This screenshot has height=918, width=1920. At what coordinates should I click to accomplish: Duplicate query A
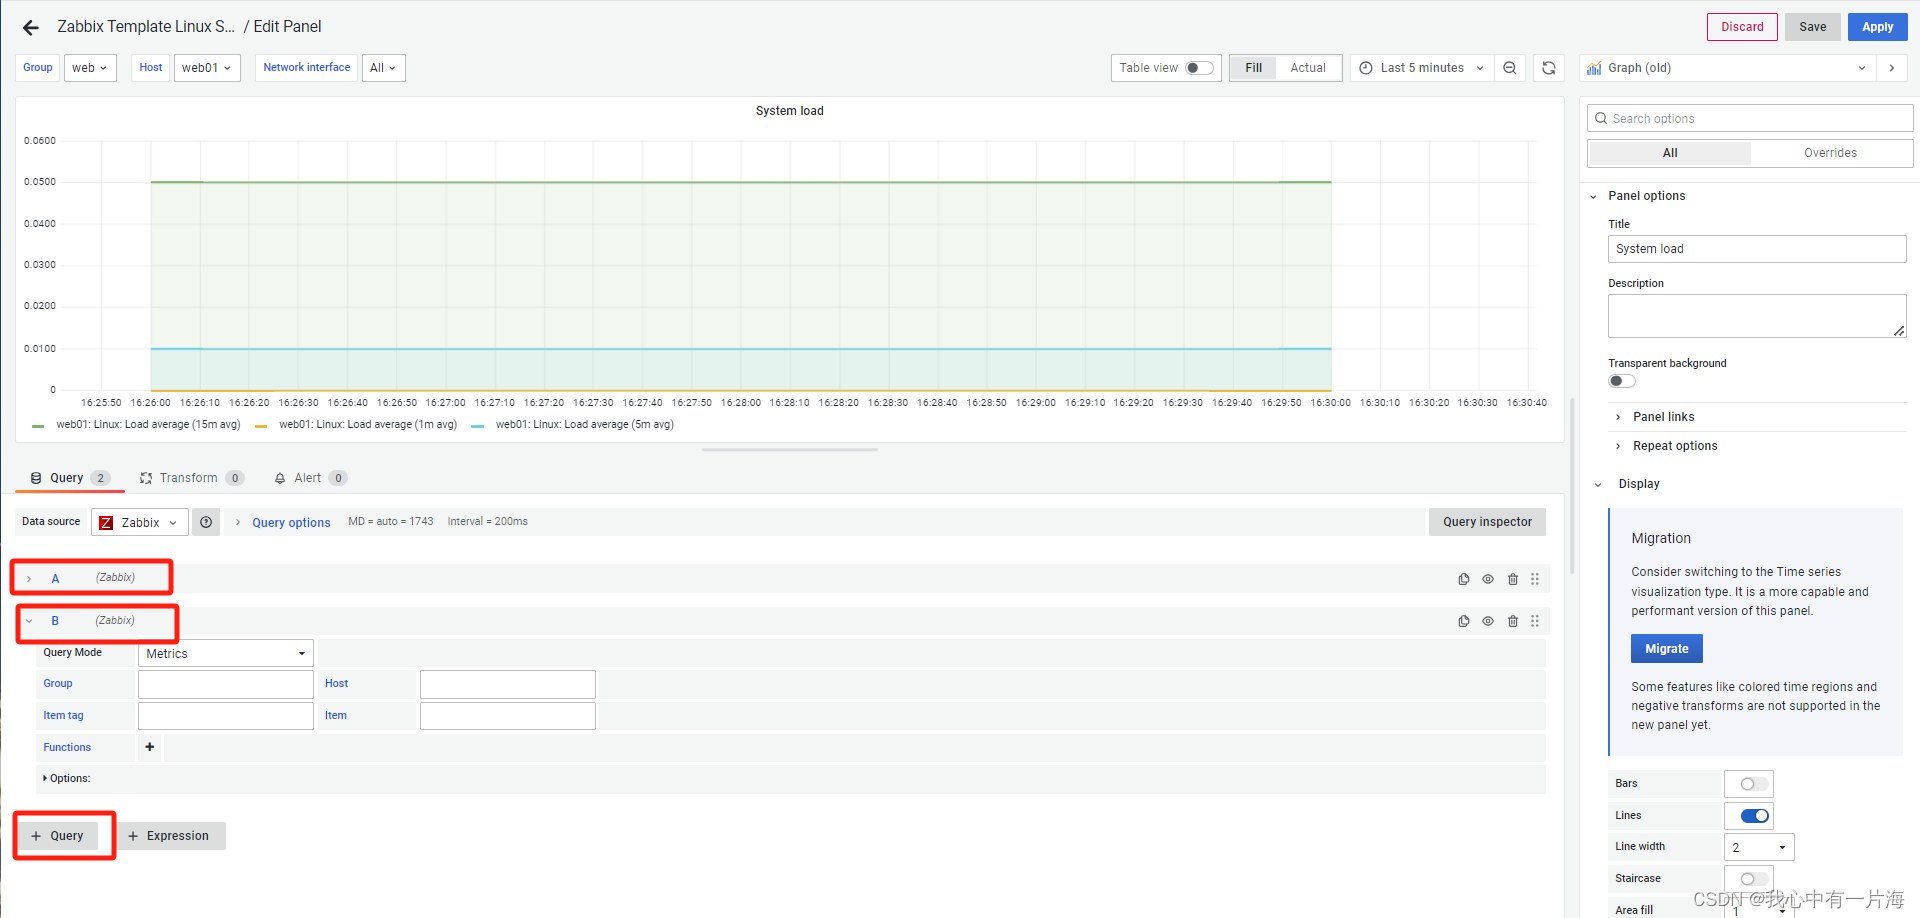1464,579
